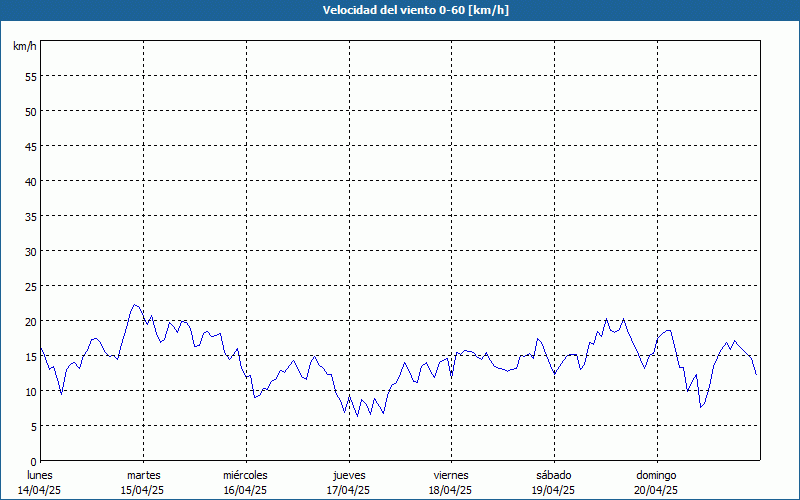800x500 pixels.
Task: Click the 20 value on y-axis
Action: (31, 321)
